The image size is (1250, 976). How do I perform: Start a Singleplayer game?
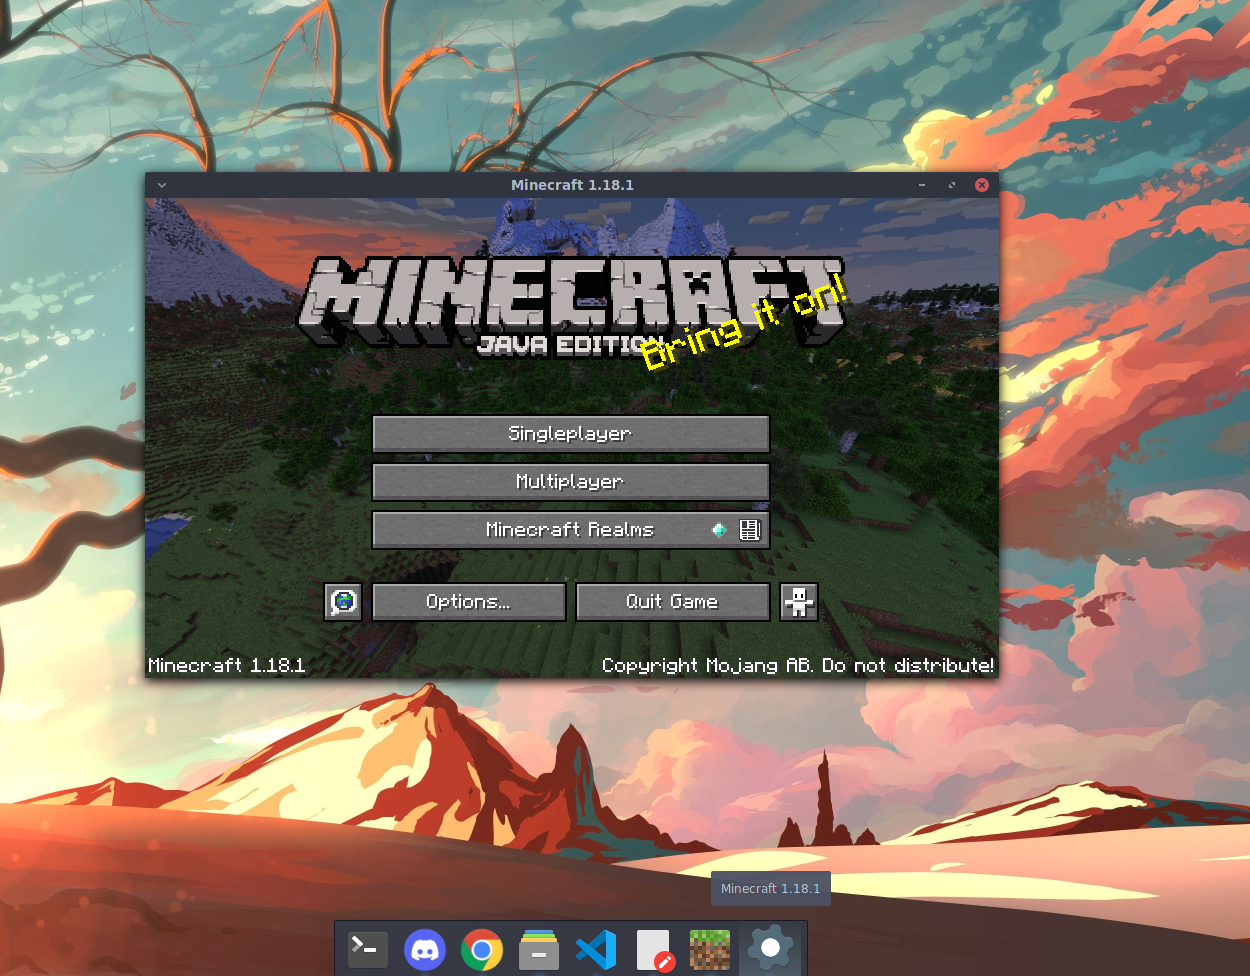(x=571, y=434)
